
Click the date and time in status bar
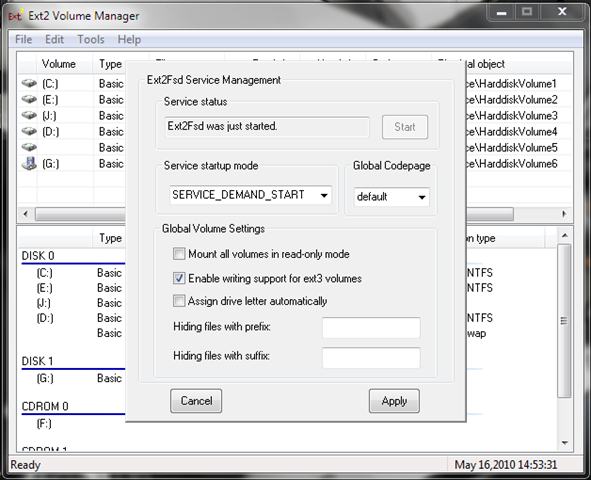[505, 465]
